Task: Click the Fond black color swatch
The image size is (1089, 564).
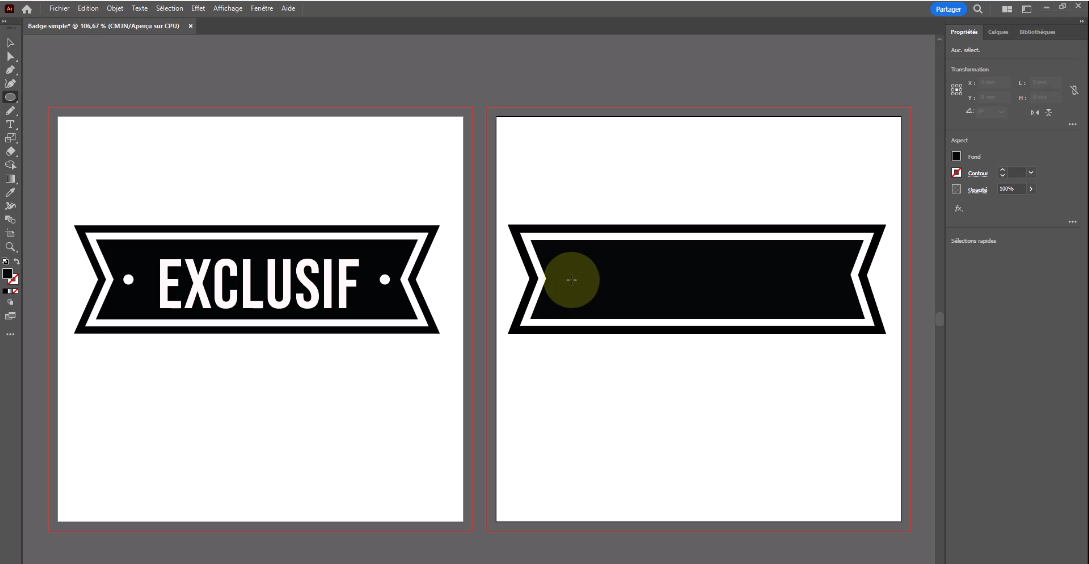Action: (956, 157)
